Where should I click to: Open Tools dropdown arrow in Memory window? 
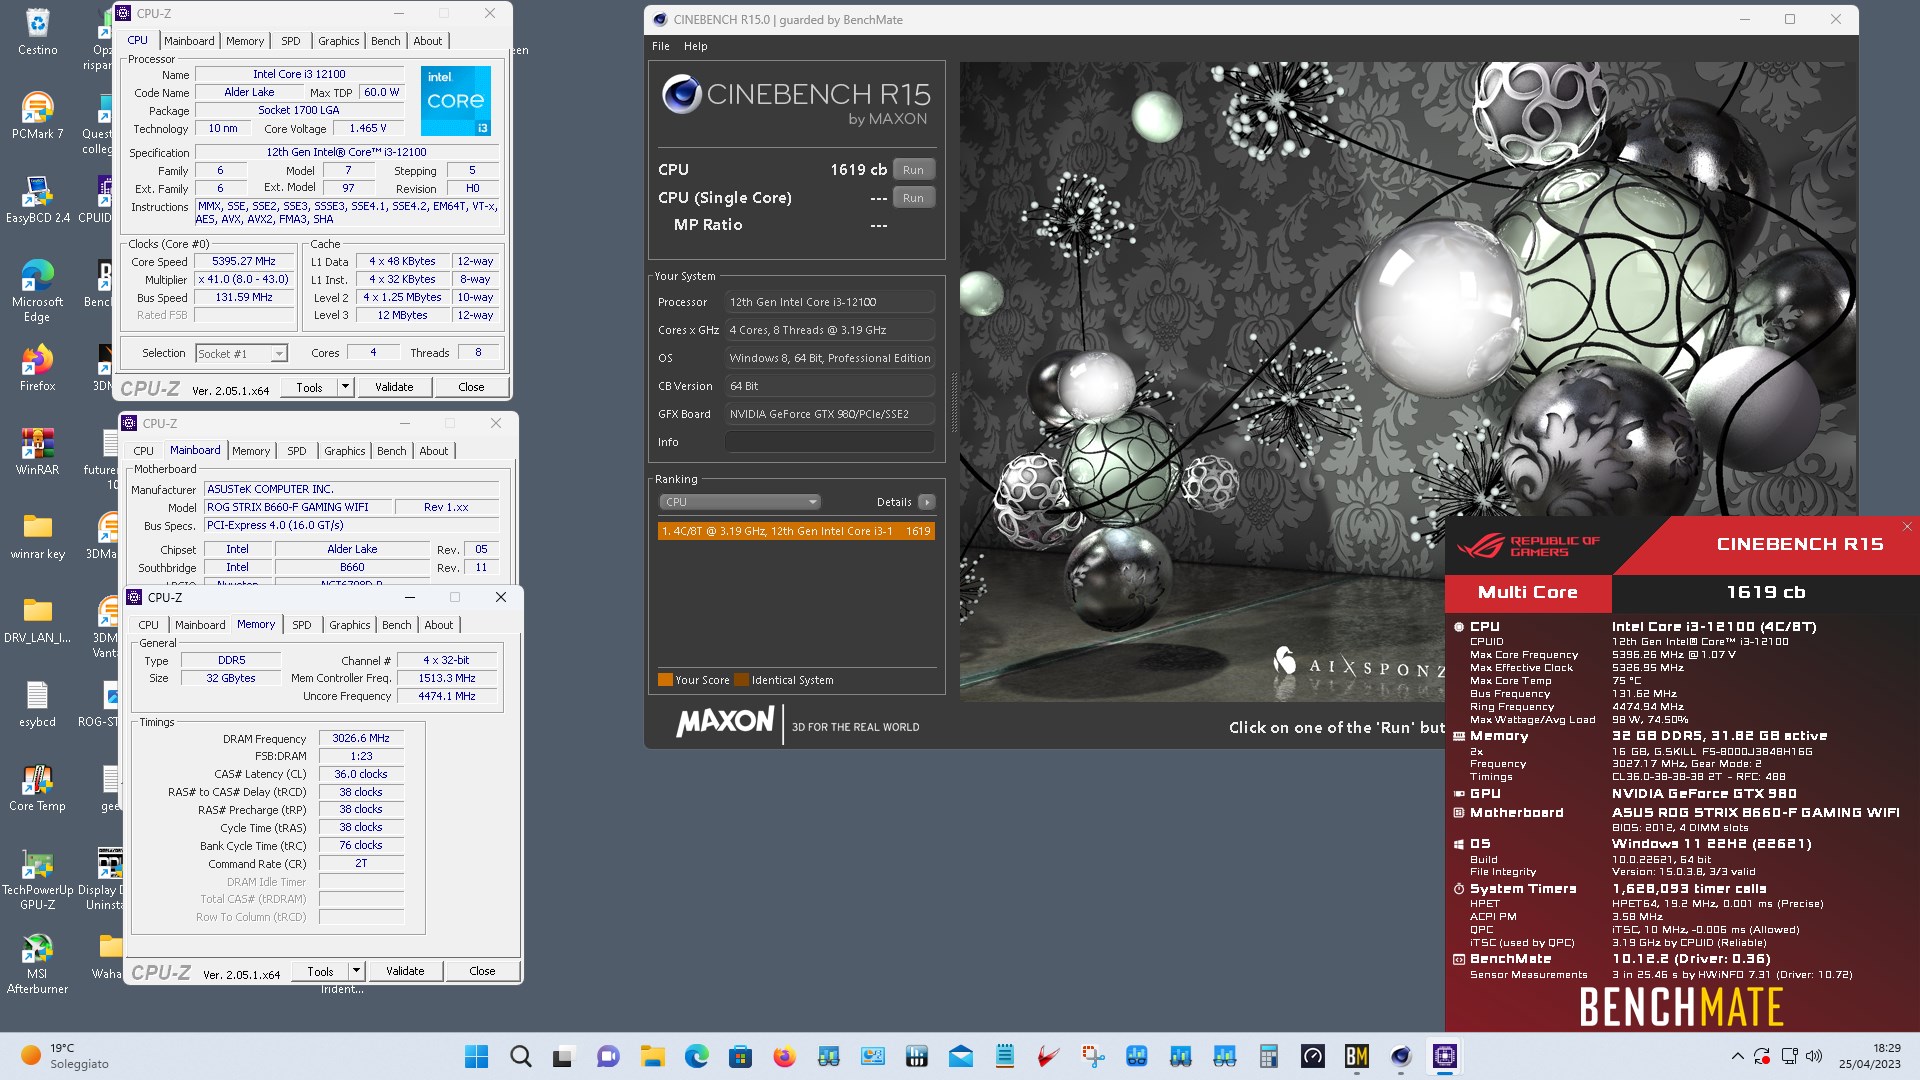[x=356, y=971]
